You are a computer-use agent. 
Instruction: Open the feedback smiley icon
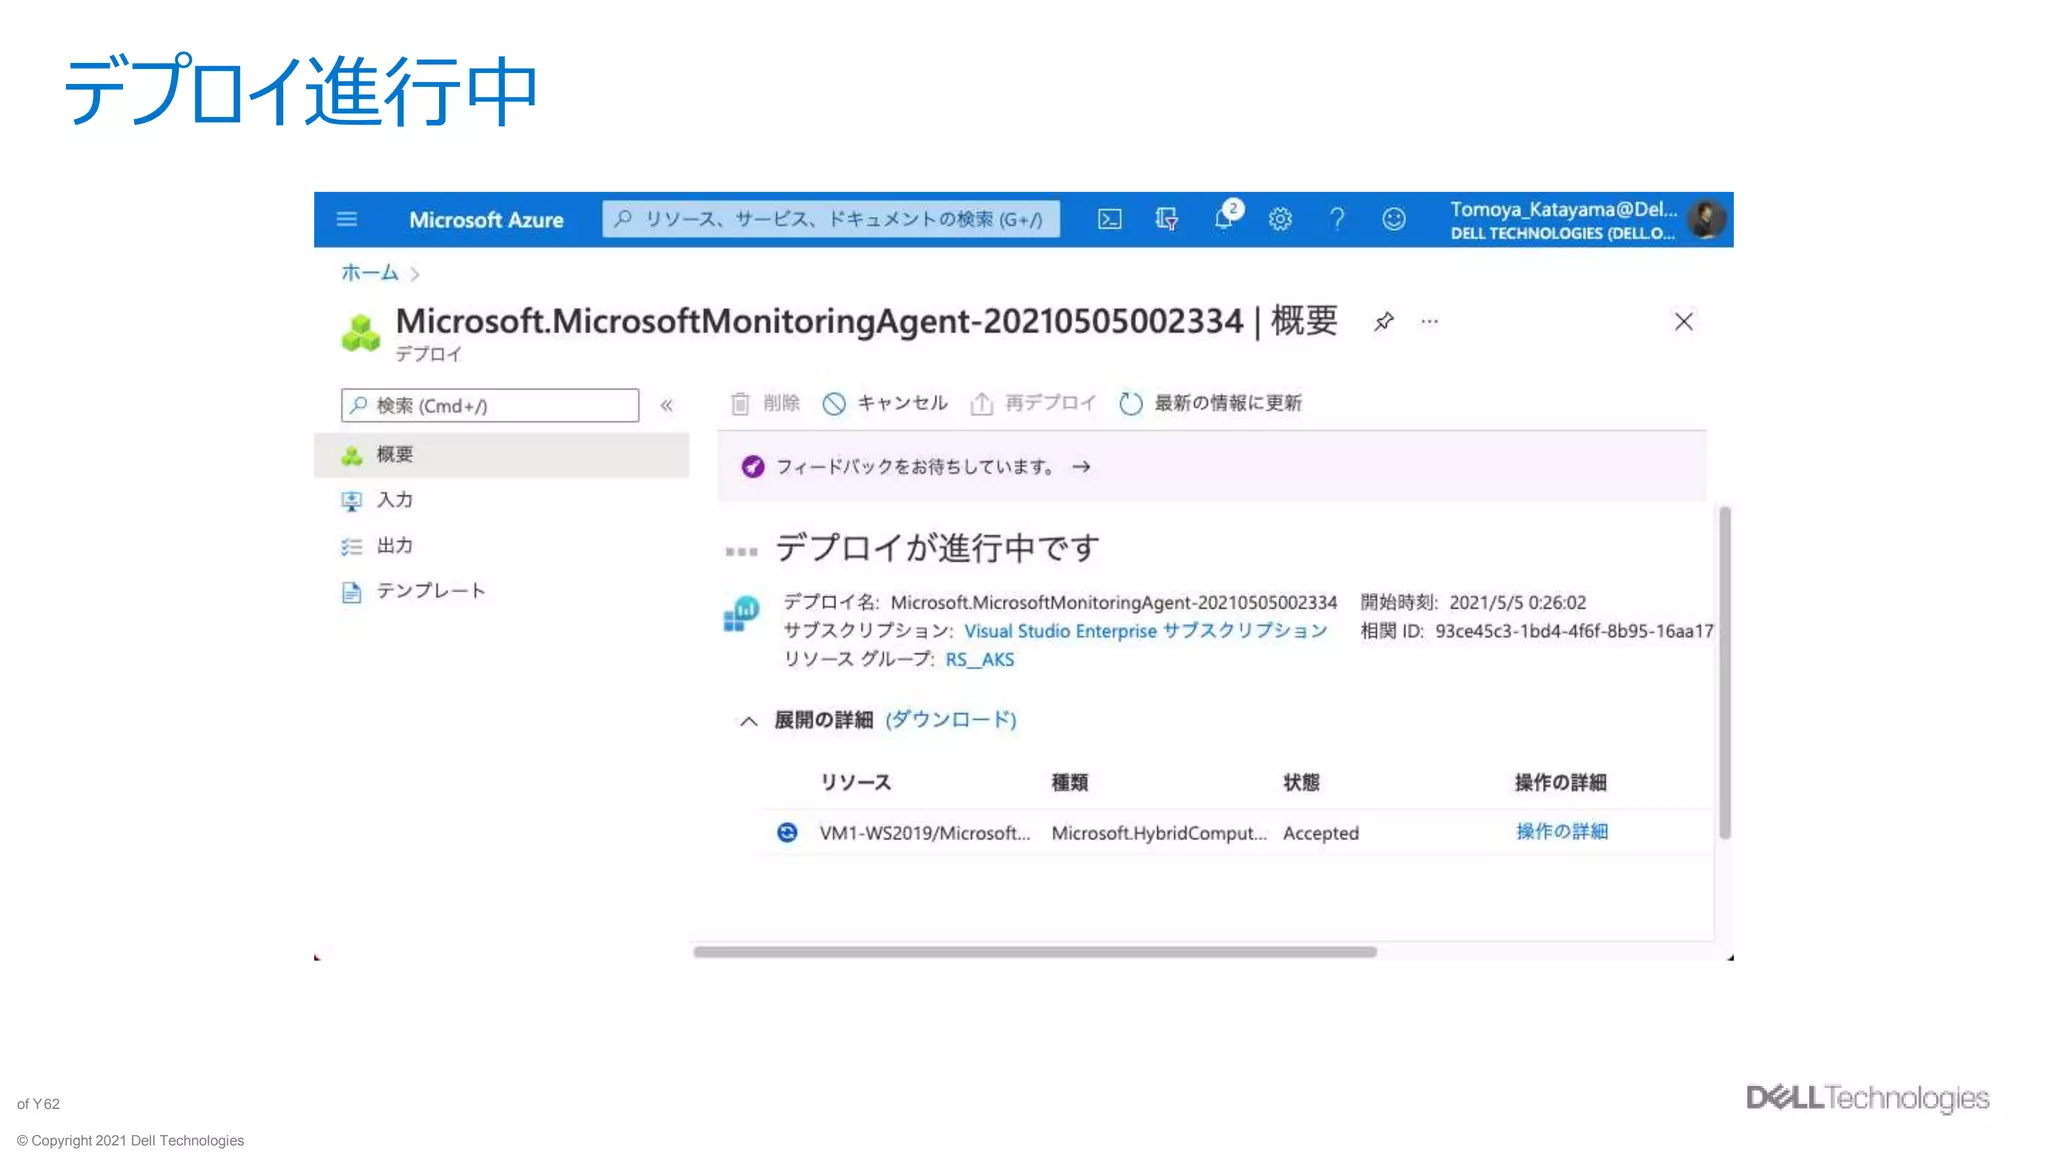1394,219
